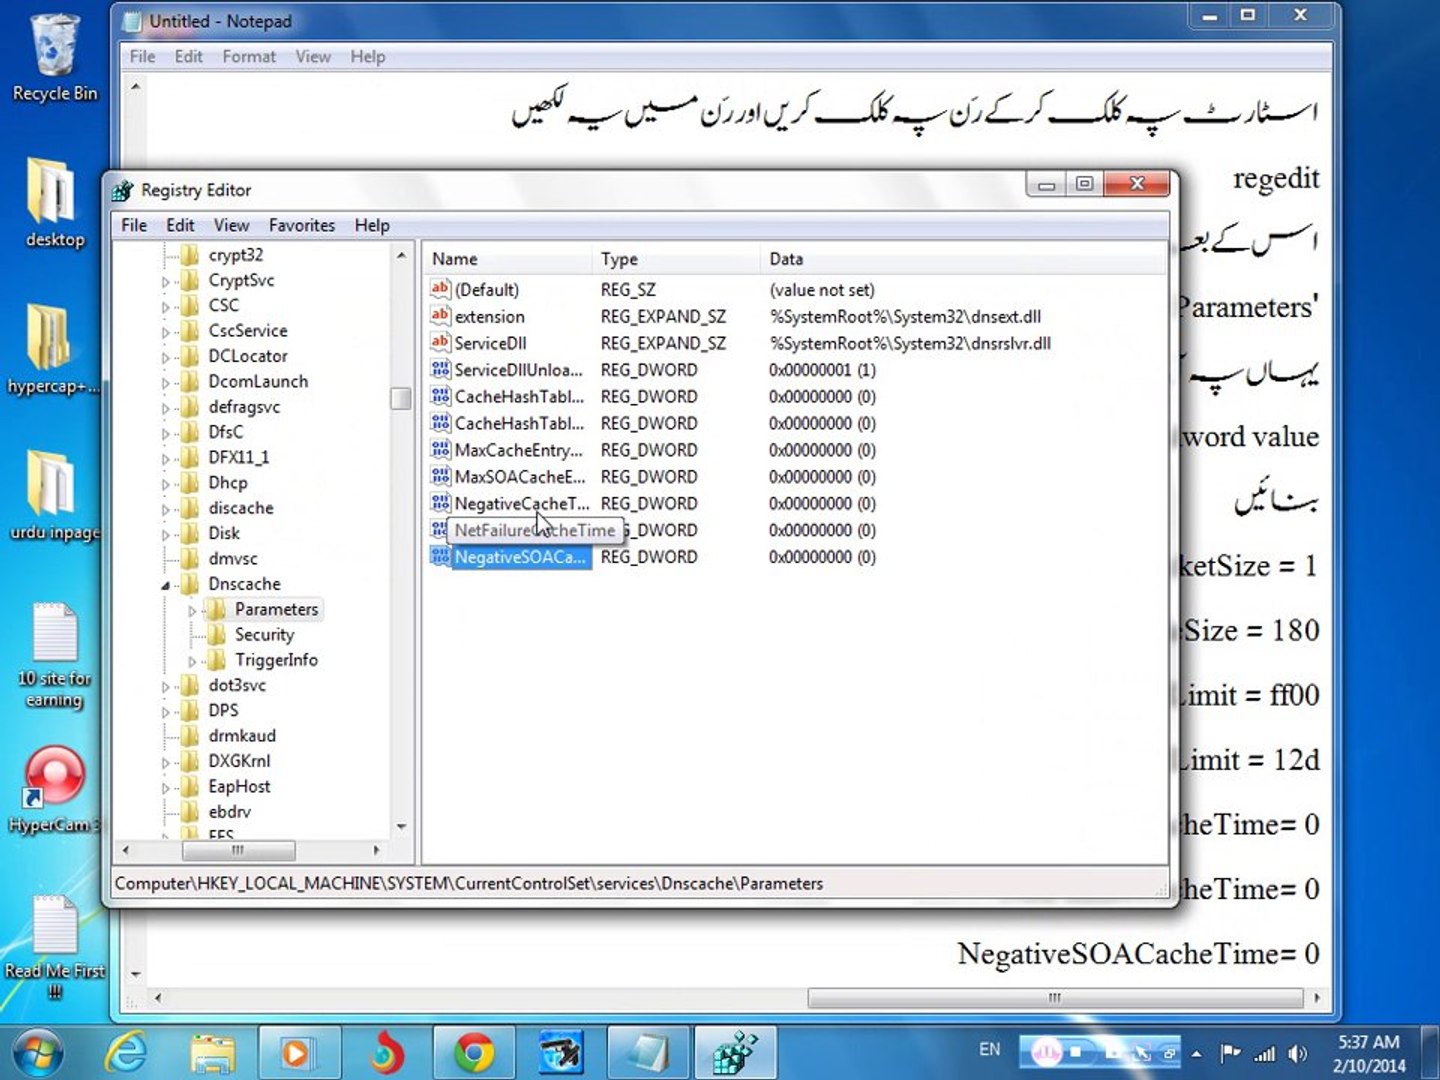Launch Firefox from taskbar

385,1053
